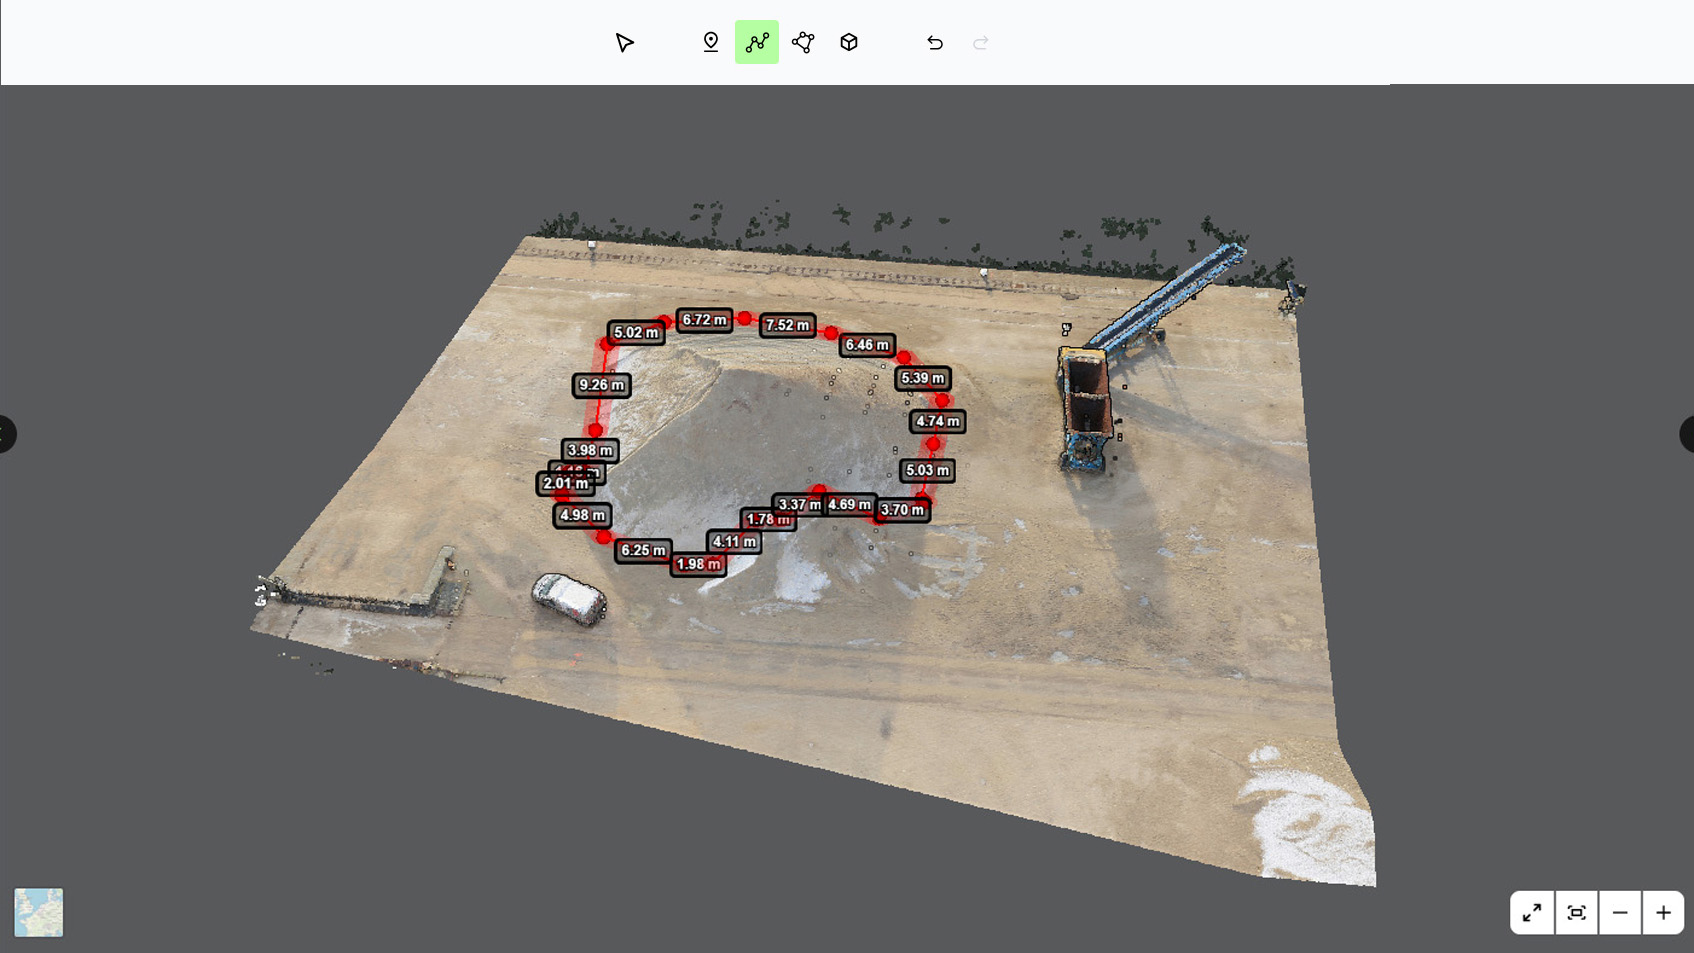This screenshot has width=1694, height=953.
Task: Expand the right side panel
Action: 1687,434
